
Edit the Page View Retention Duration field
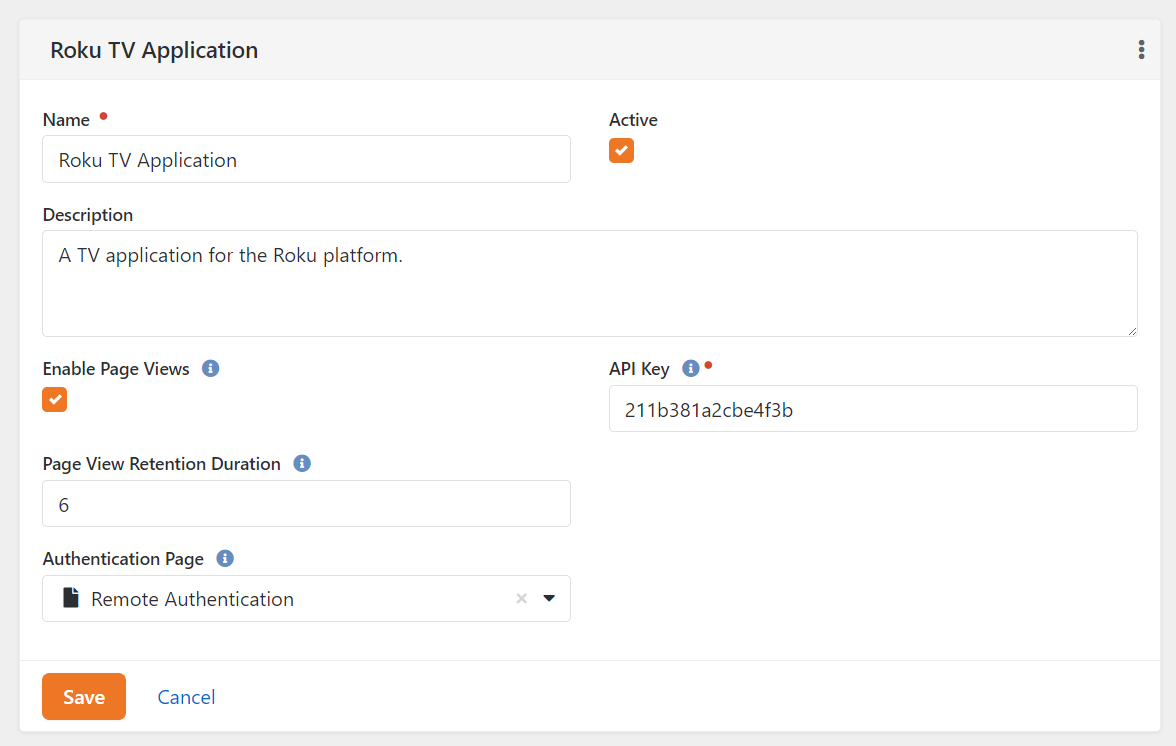[306, 503]
